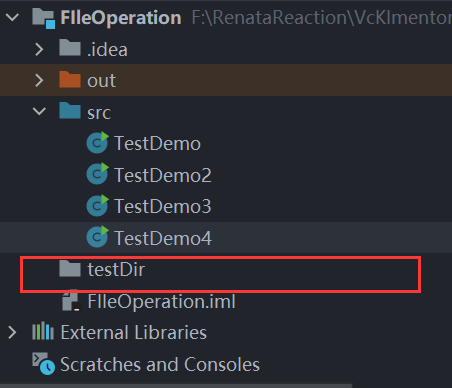Collapse the src folder chevron

[39, 111]
